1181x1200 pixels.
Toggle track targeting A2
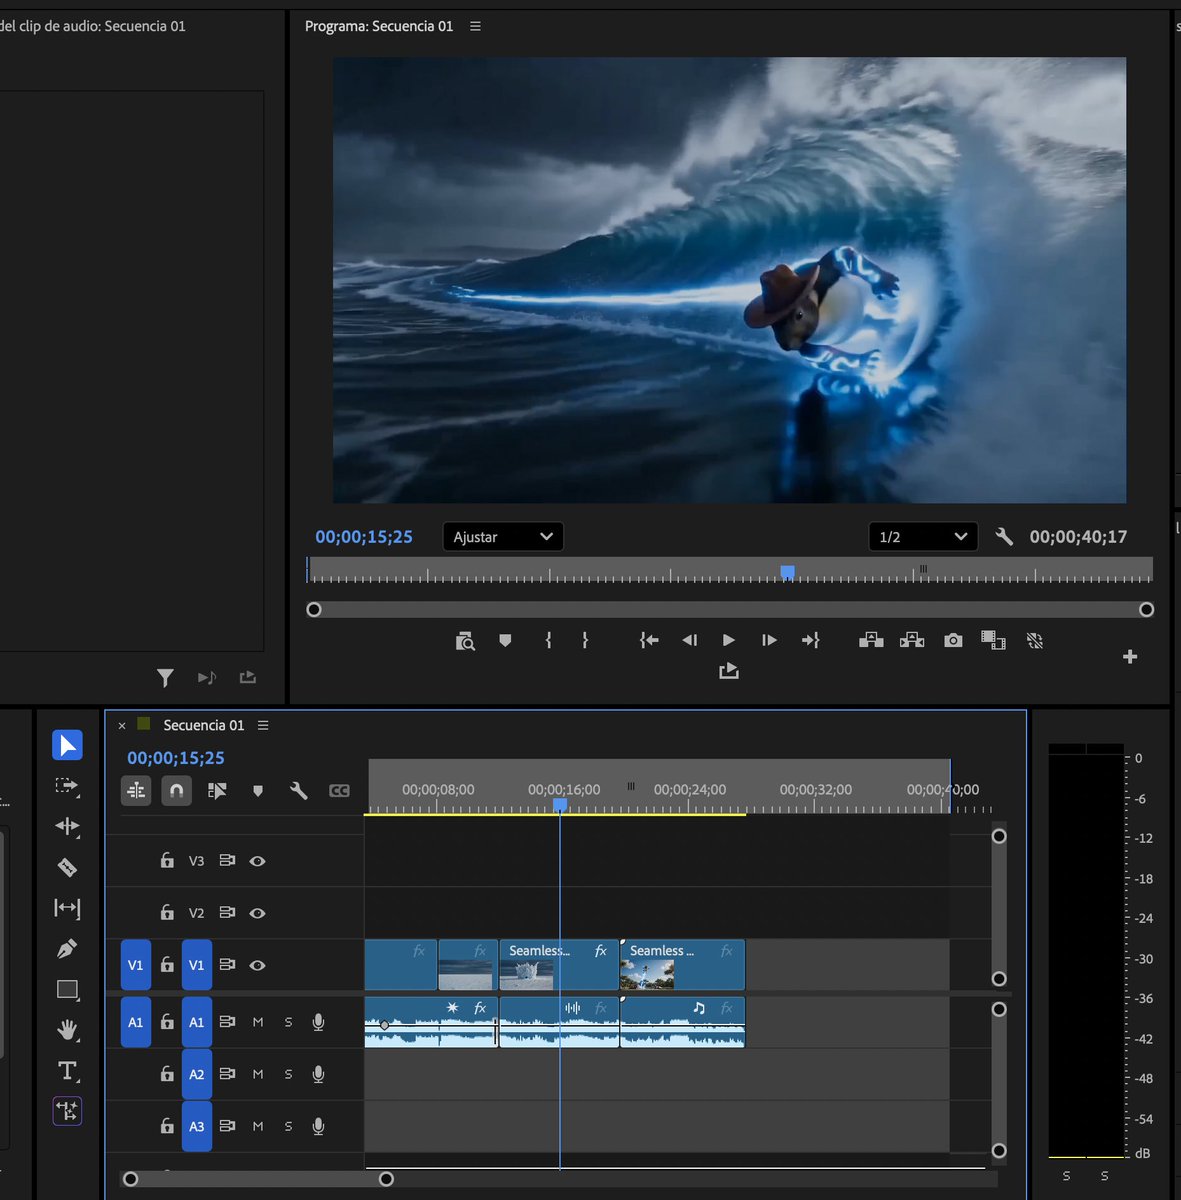tap(197, 1074)
